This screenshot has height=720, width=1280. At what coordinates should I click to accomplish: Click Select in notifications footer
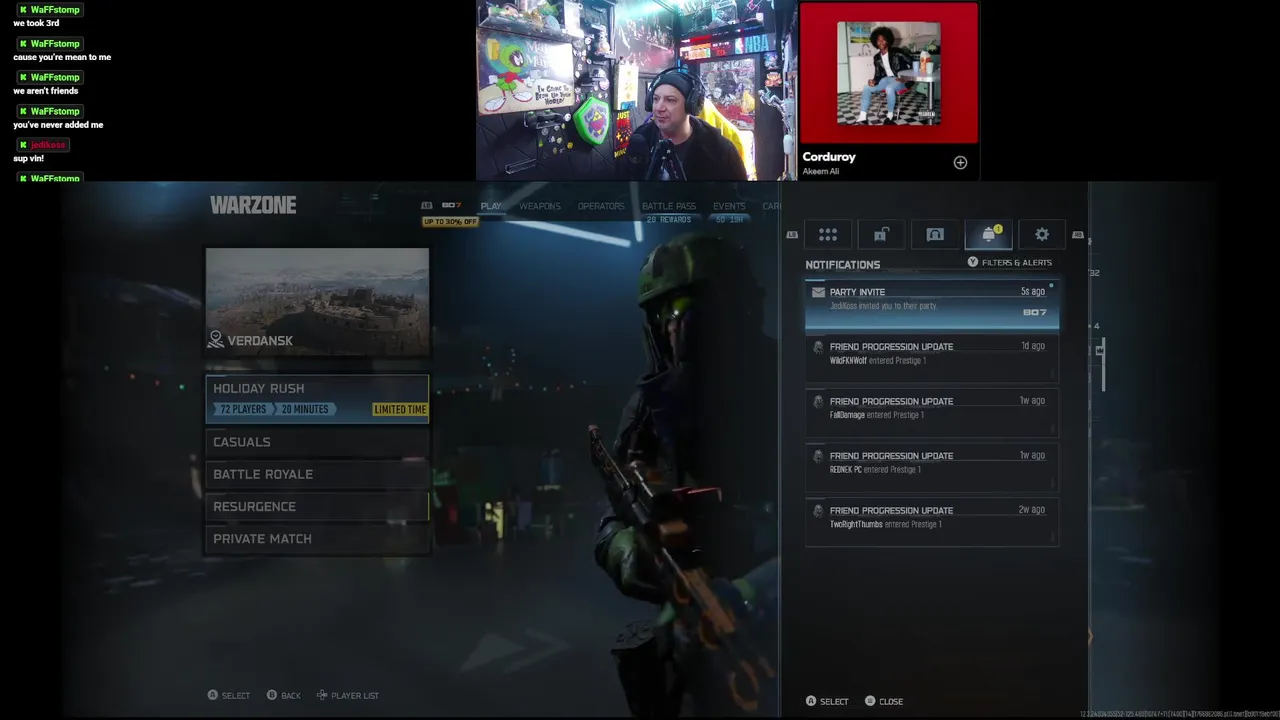(834, 701)
